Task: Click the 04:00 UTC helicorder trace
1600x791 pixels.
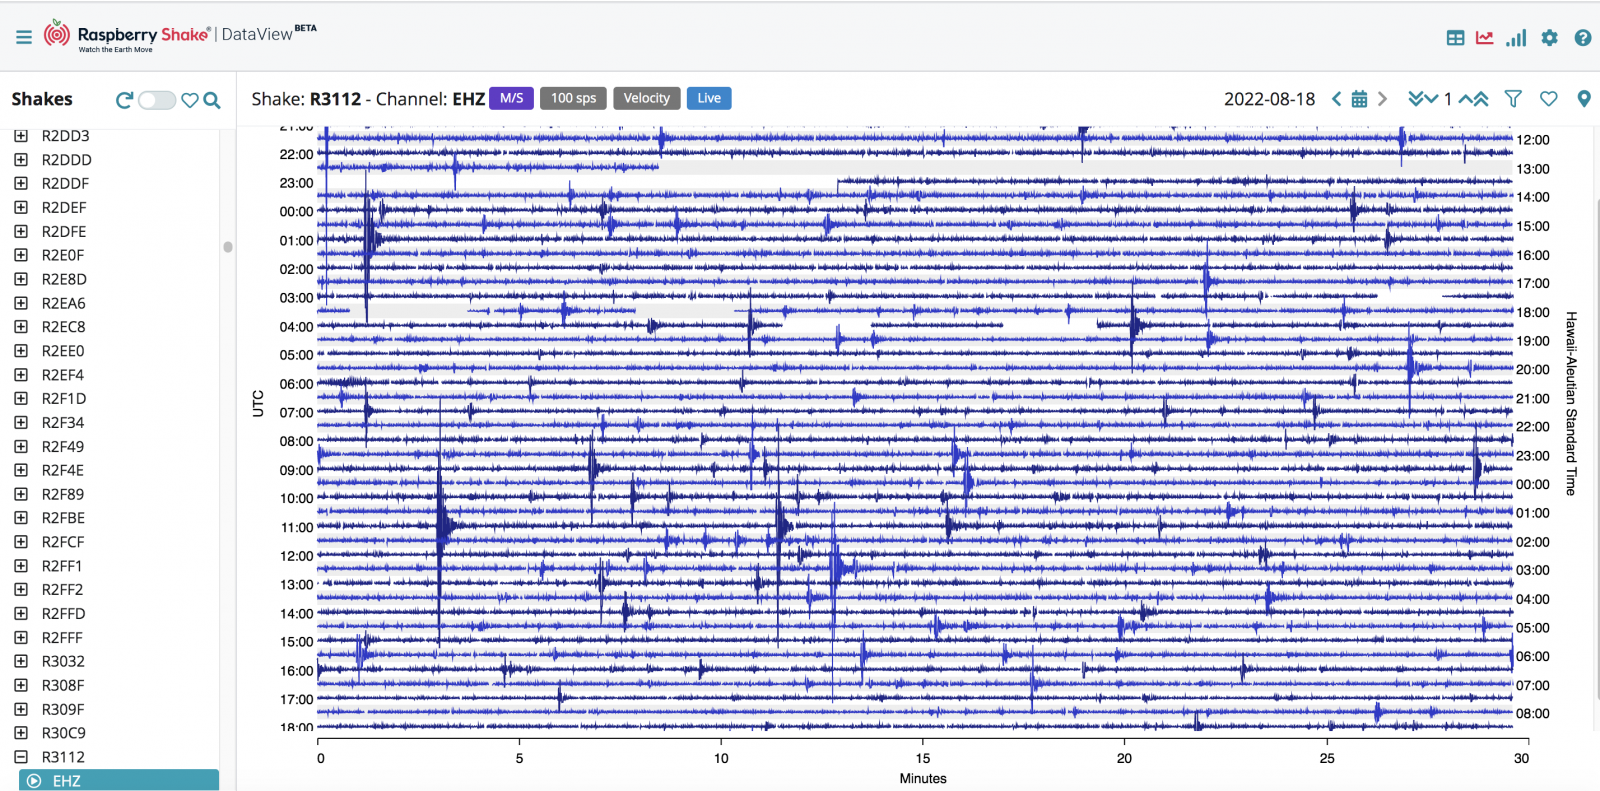Action: (x=915, y=326)
